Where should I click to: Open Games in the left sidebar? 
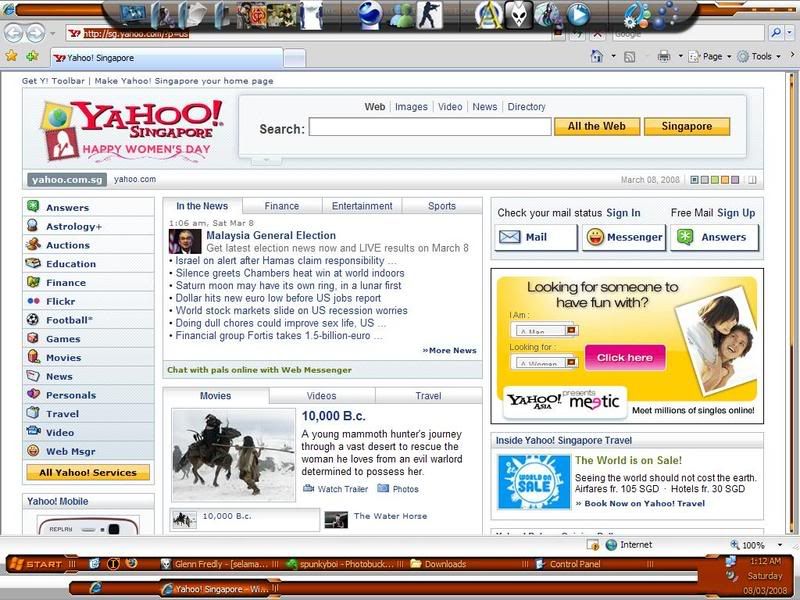(x=63, y=339)
